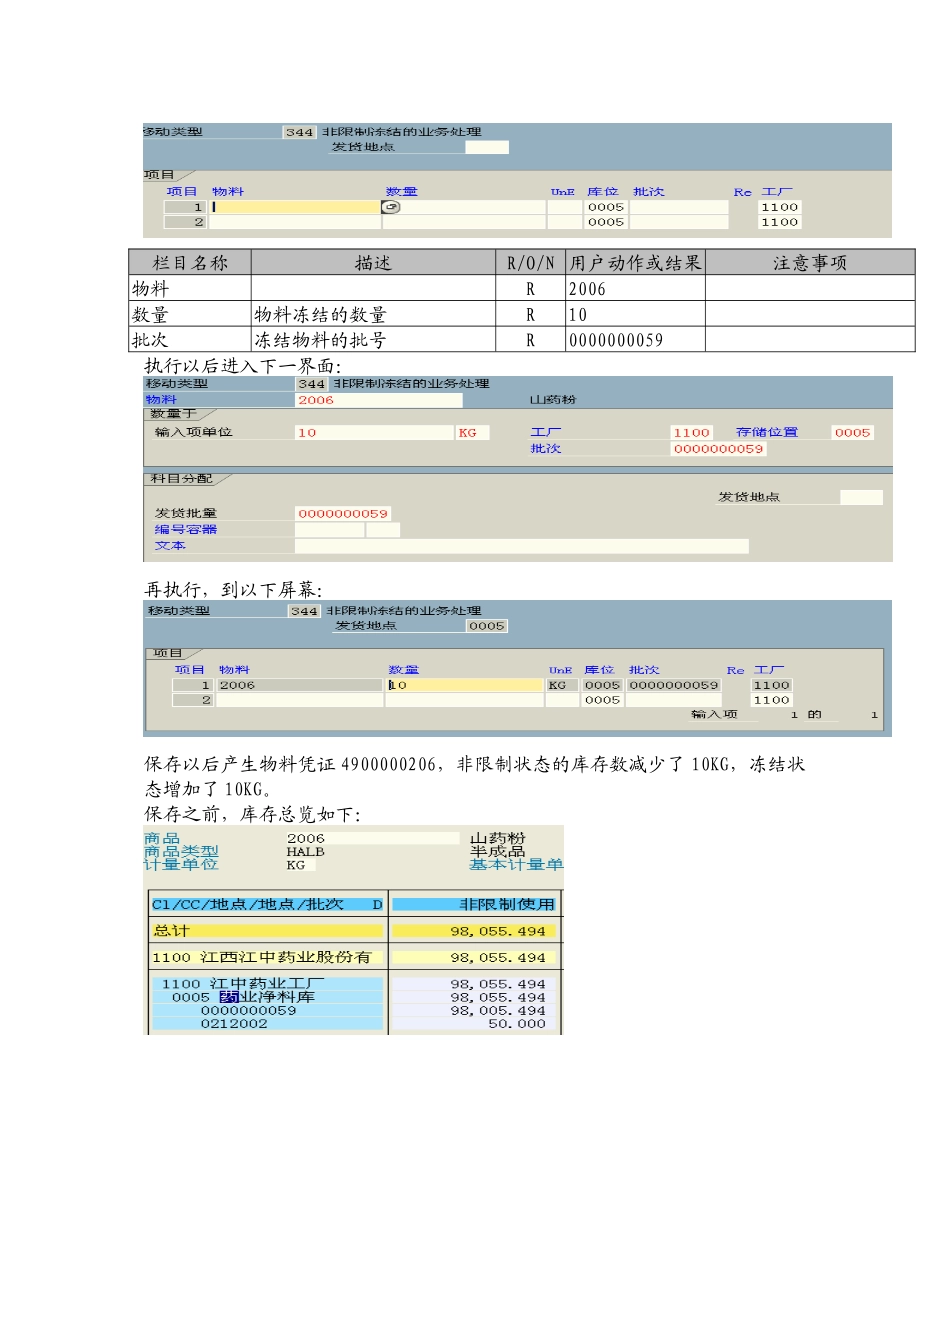Click the 编号容器 label link
This screenshot has height=1344, width=950.
(x=185, y=530)
